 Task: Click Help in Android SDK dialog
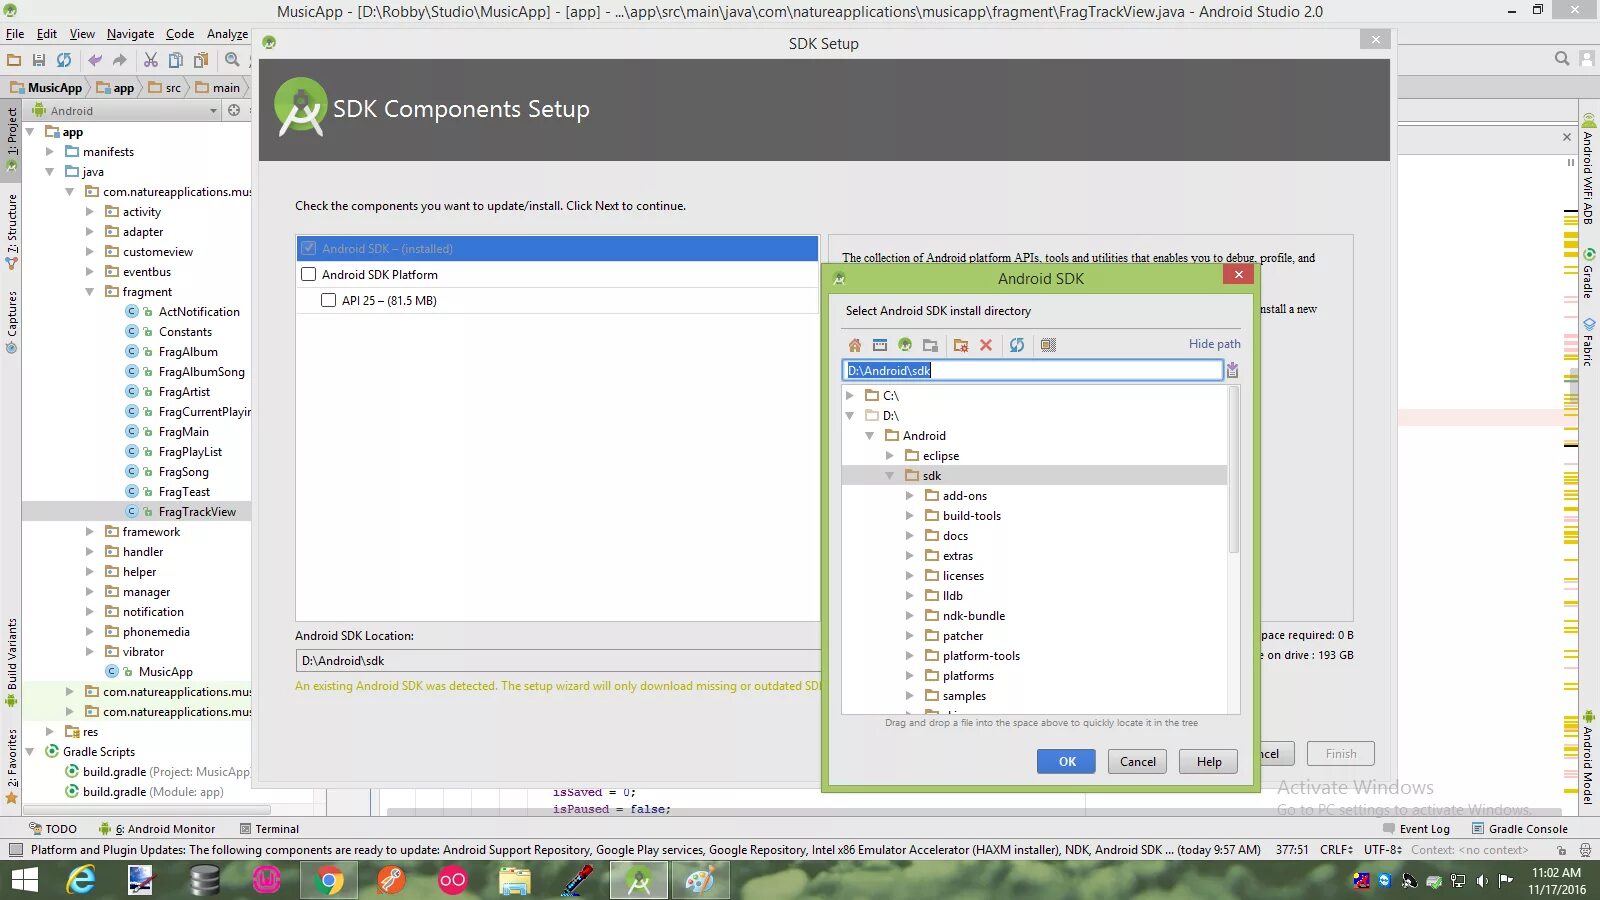pyautogui.click(x=1209, y=762)
